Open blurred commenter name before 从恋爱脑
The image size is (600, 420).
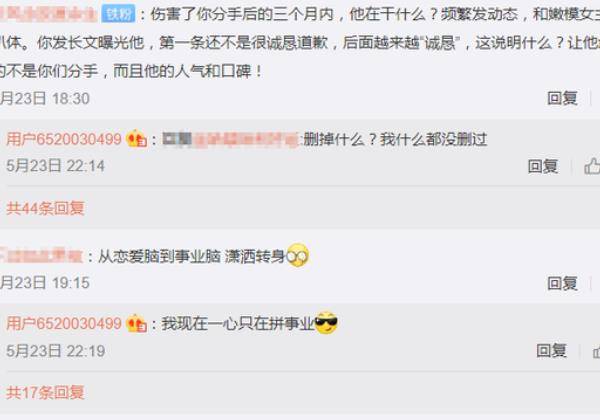pyautogui.click(x=41, y=256)
